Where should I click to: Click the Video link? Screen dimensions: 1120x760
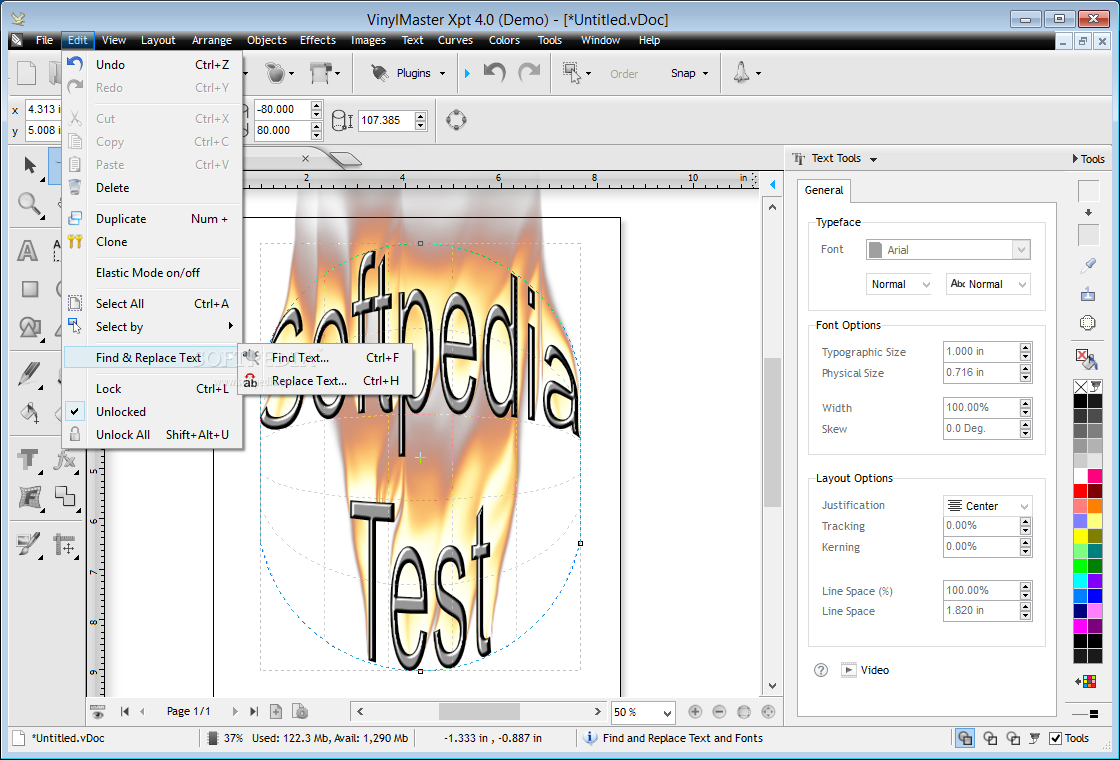[x=874, y=670]
